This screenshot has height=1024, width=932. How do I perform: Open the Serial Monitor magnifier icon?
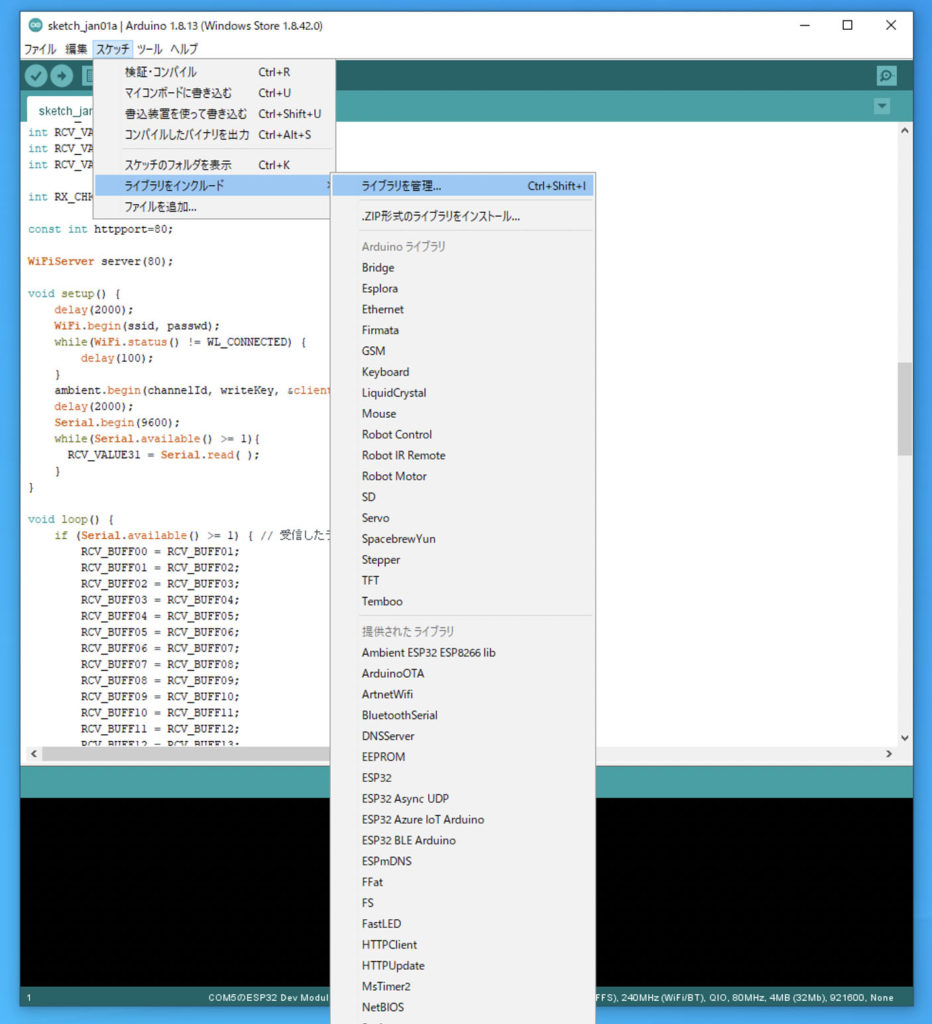point(885,76)
